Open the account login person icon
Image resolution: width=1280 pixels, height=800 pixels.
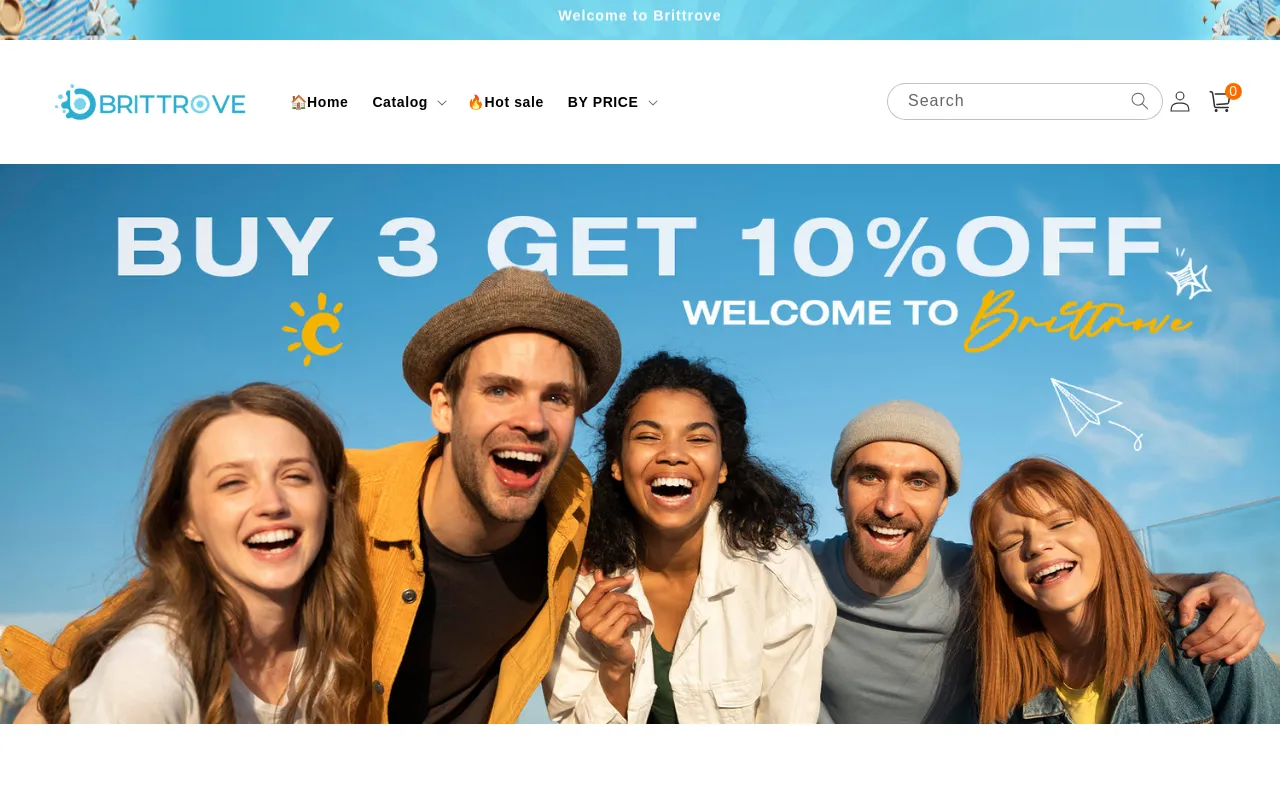1180,101
